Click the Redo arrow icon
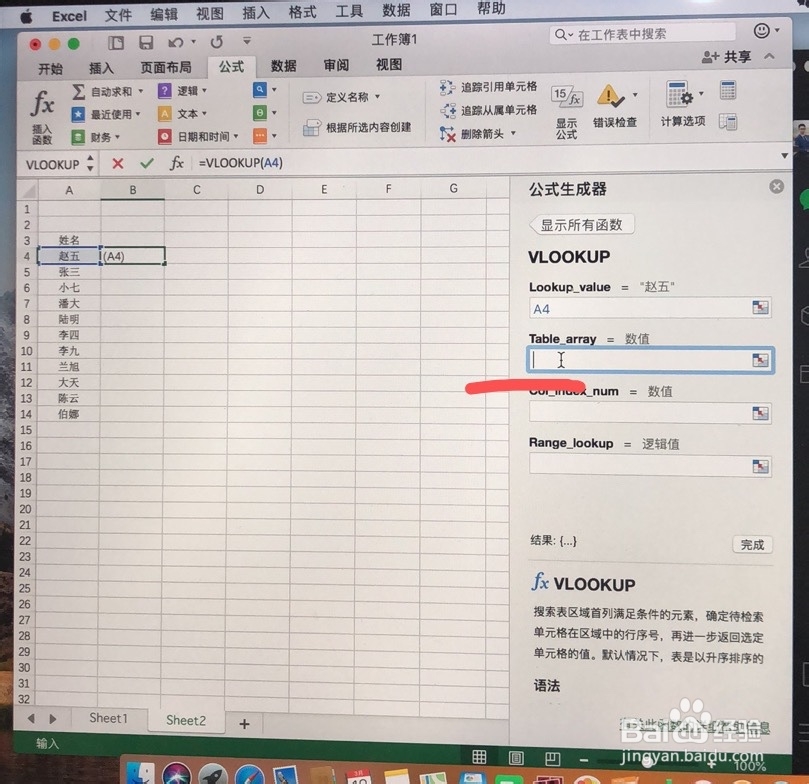This screenshot has width=809, height=784. coord(217,42)
